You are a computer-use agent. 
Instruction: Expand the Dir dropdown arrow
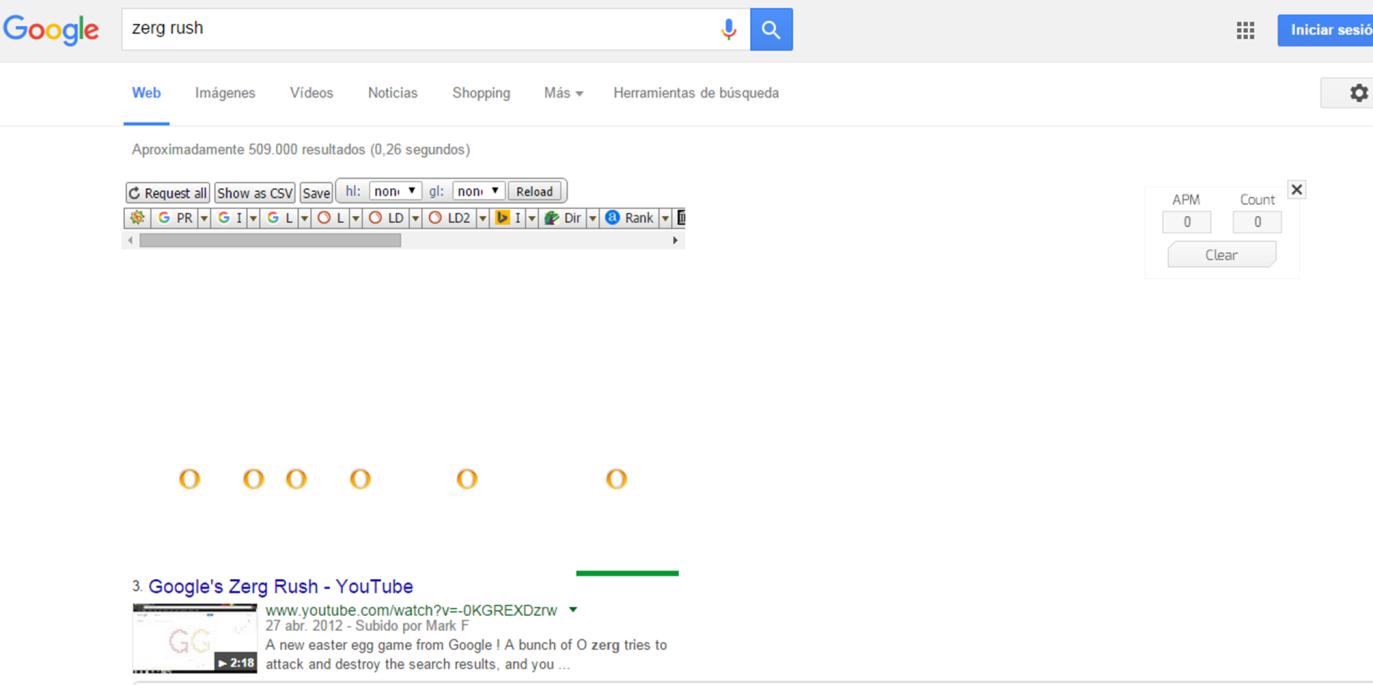point(592,217)
